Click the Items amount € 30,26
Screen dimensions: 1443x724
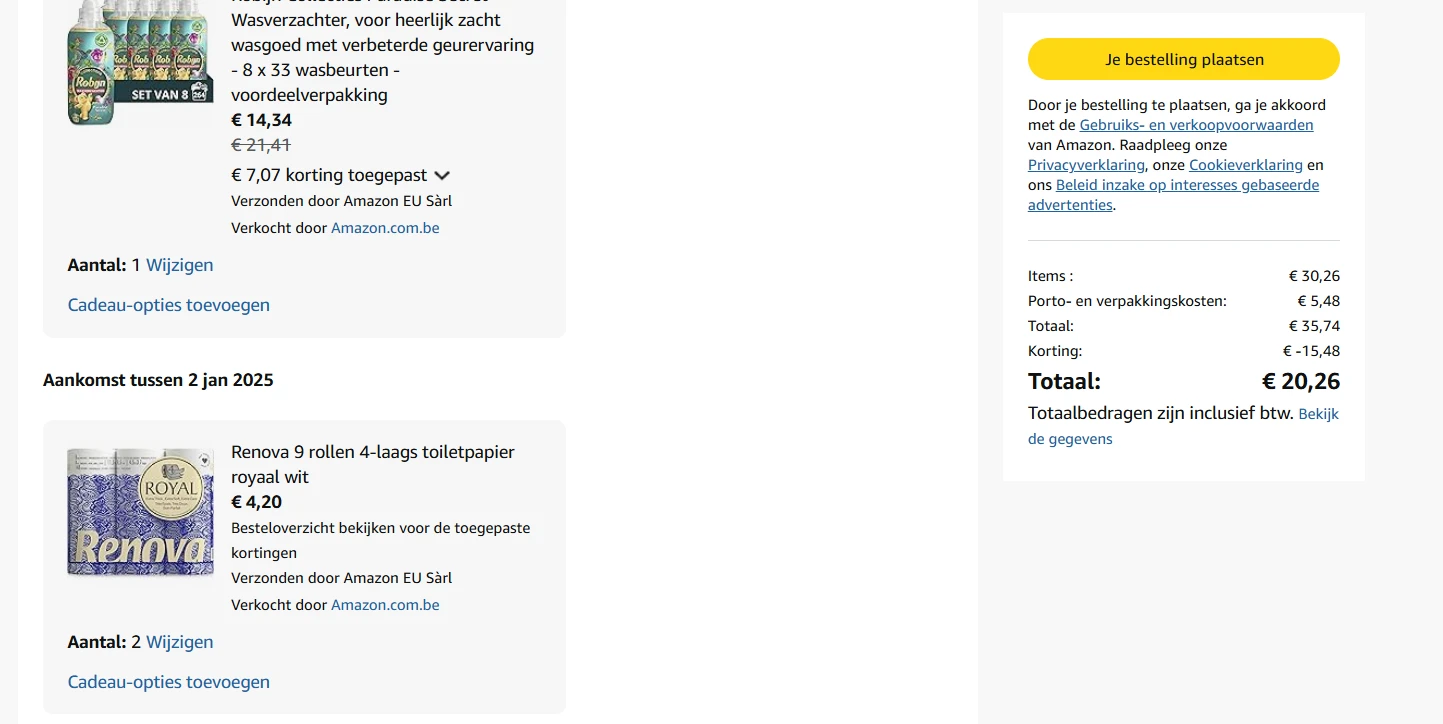tap(1314, 276)
